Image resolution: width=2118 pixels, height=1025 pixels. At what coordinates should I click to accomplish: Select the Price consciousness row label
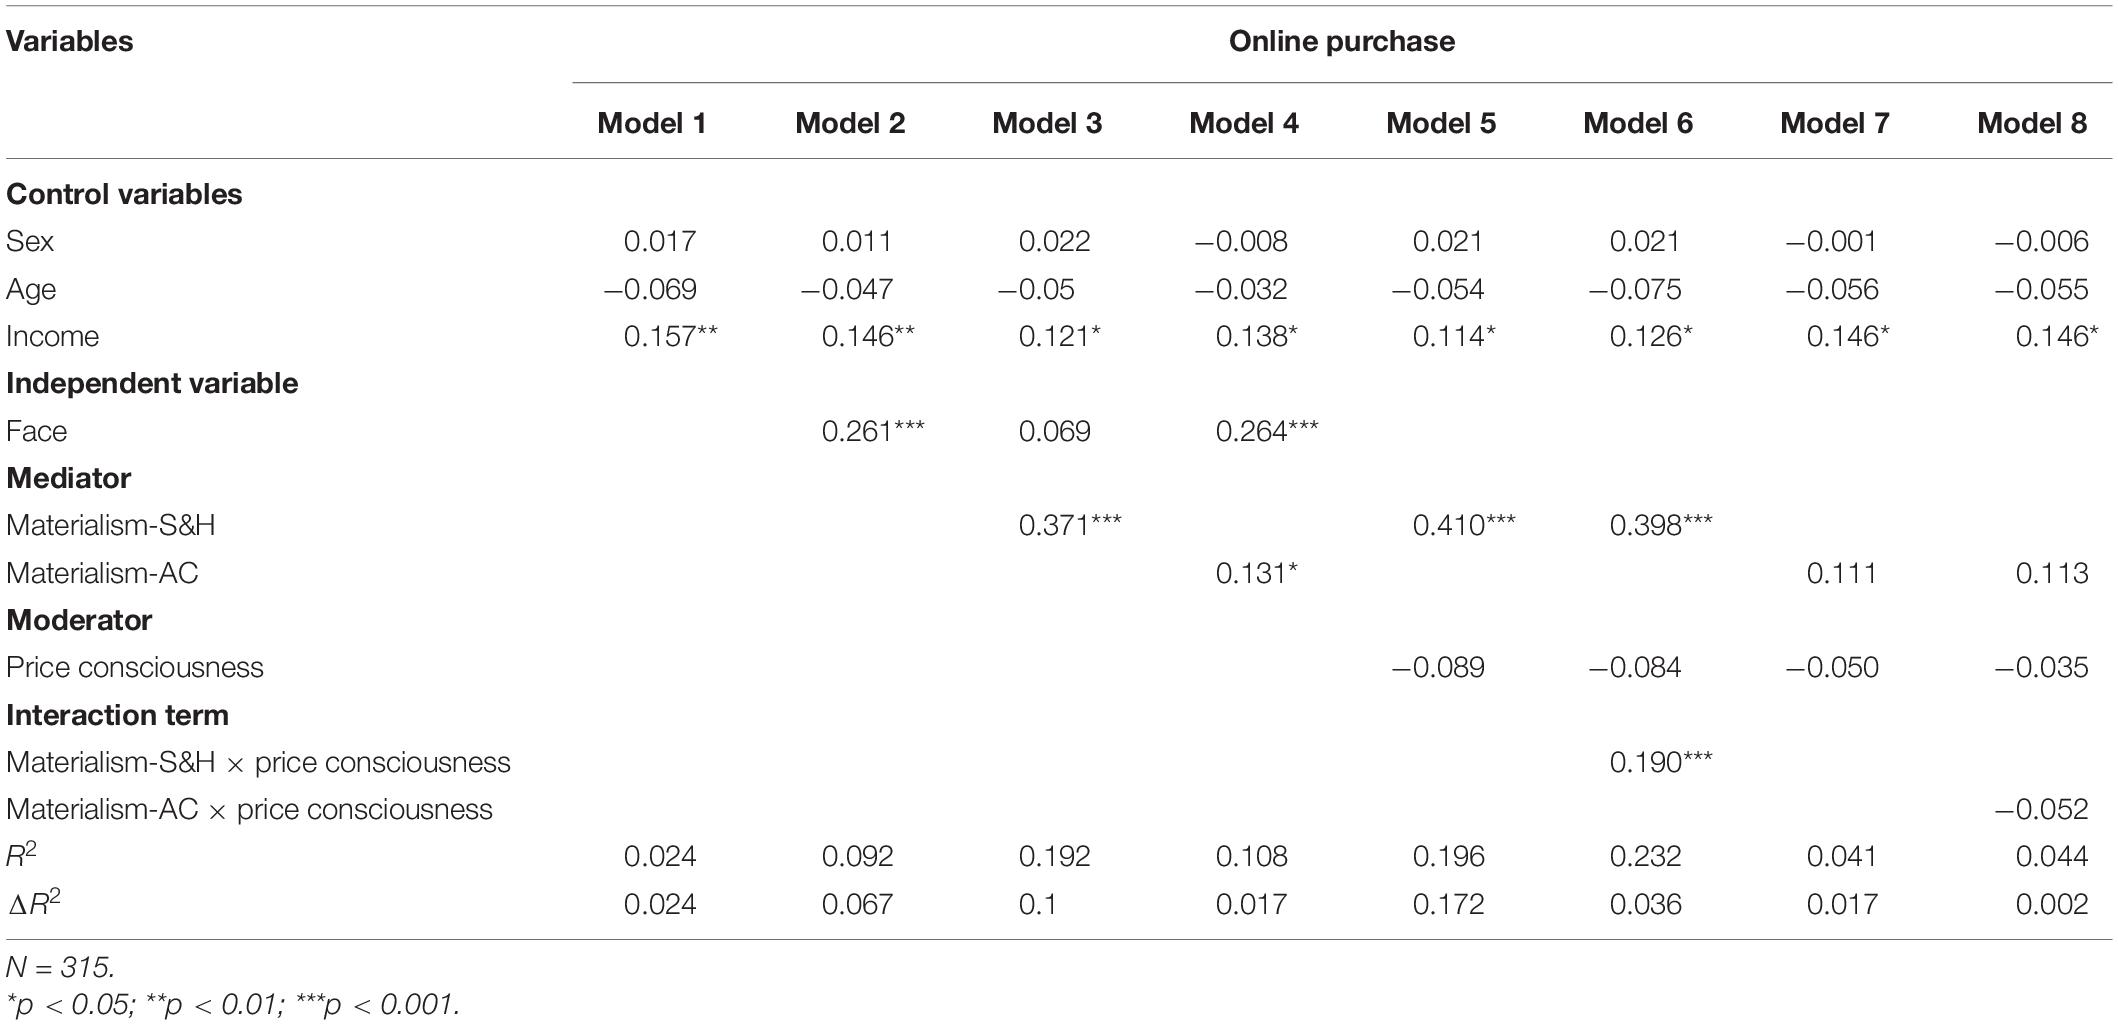[135, 667]
